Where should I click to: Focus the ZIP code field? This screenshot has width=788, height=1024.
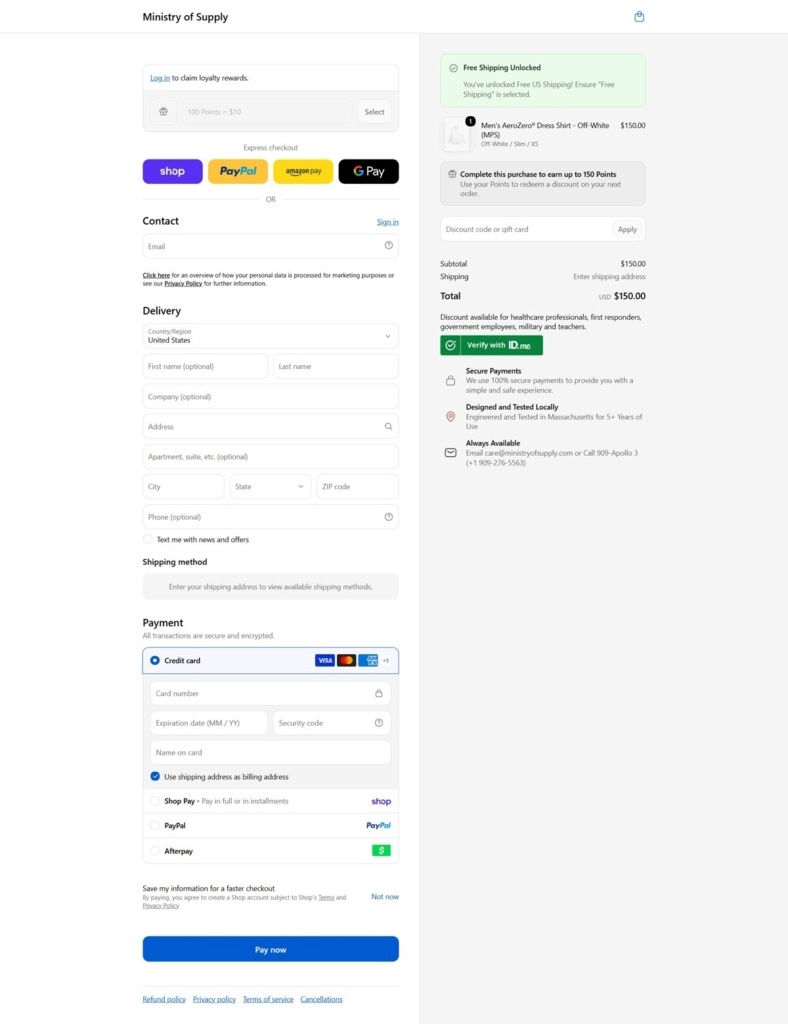(x=357, y=487)
